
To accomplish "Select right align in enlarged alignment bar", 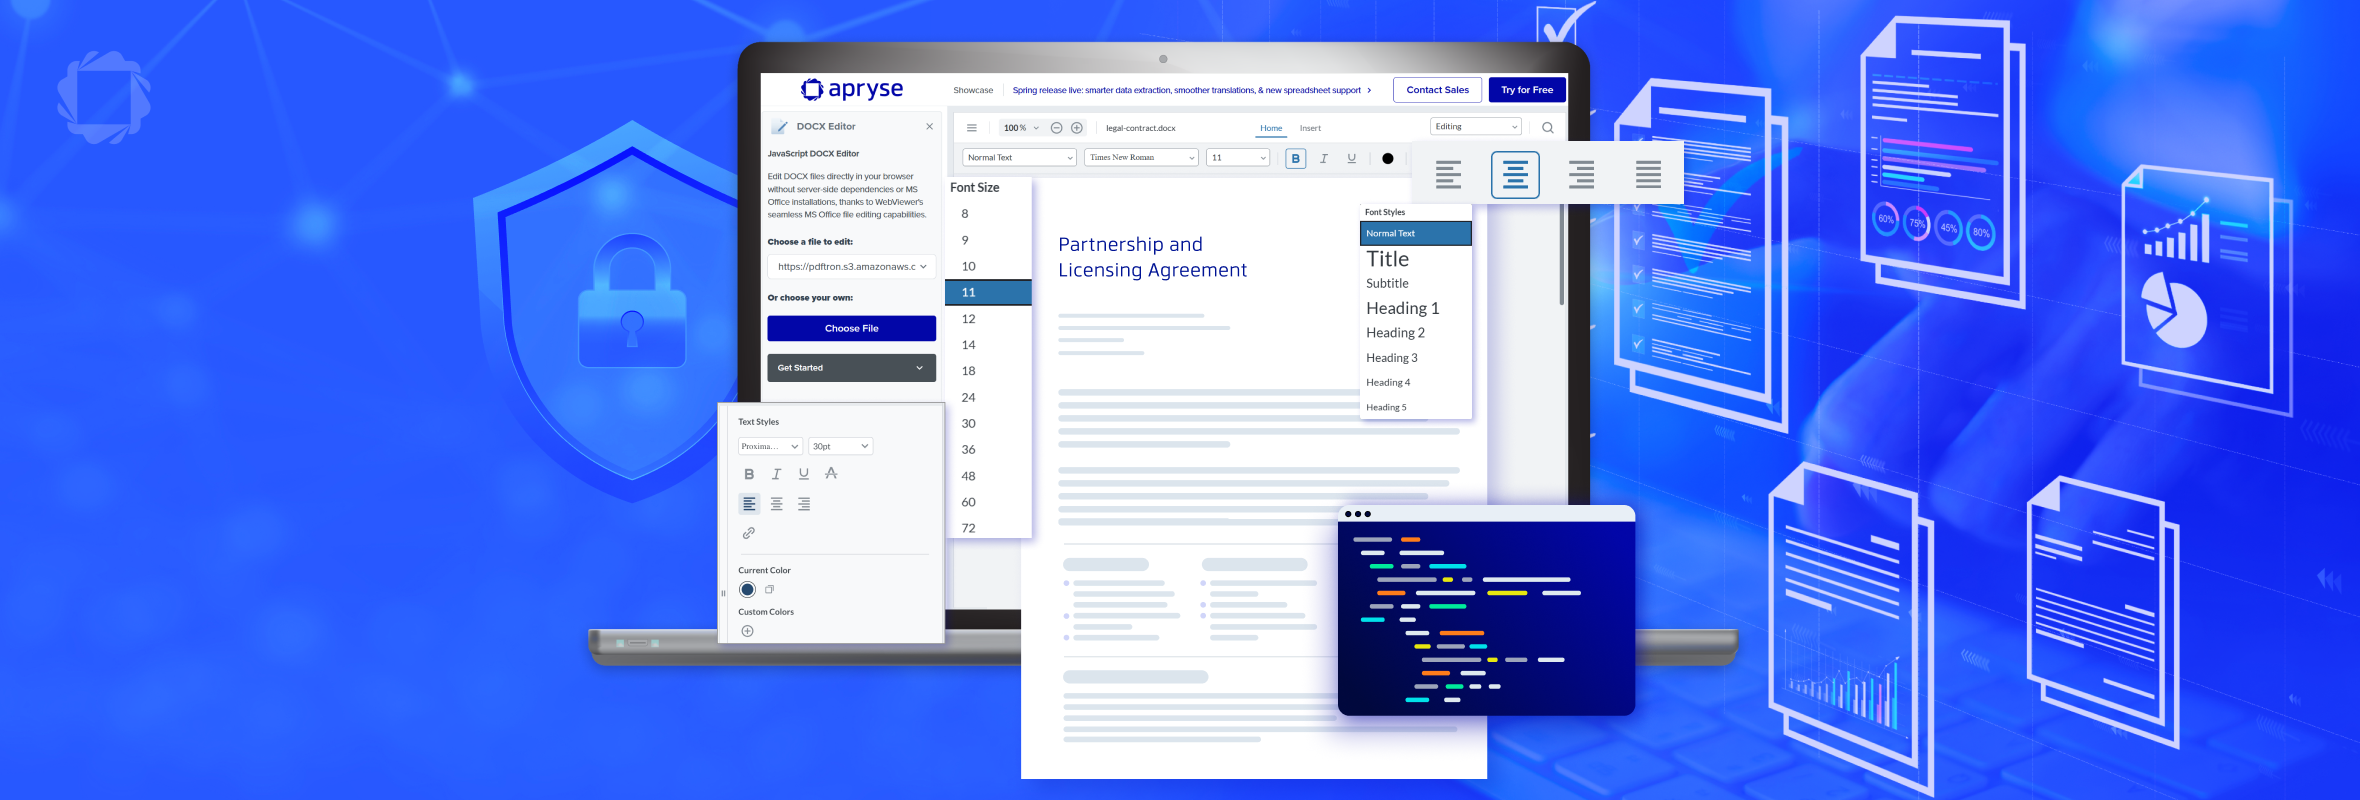I will tap(1581, 175).
